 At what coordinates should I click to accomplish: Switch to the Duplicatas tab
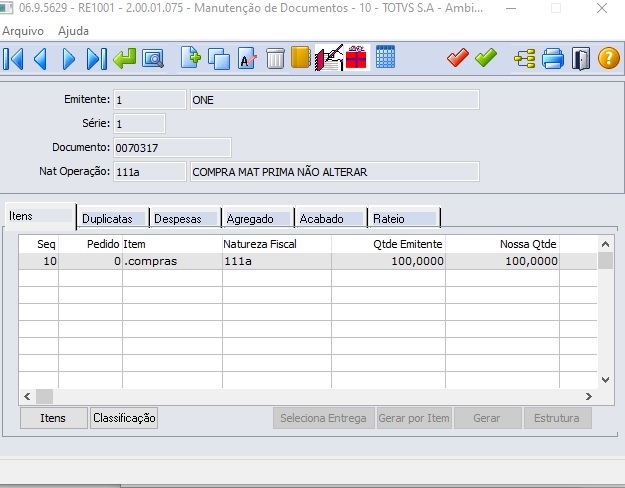[113, 219]
